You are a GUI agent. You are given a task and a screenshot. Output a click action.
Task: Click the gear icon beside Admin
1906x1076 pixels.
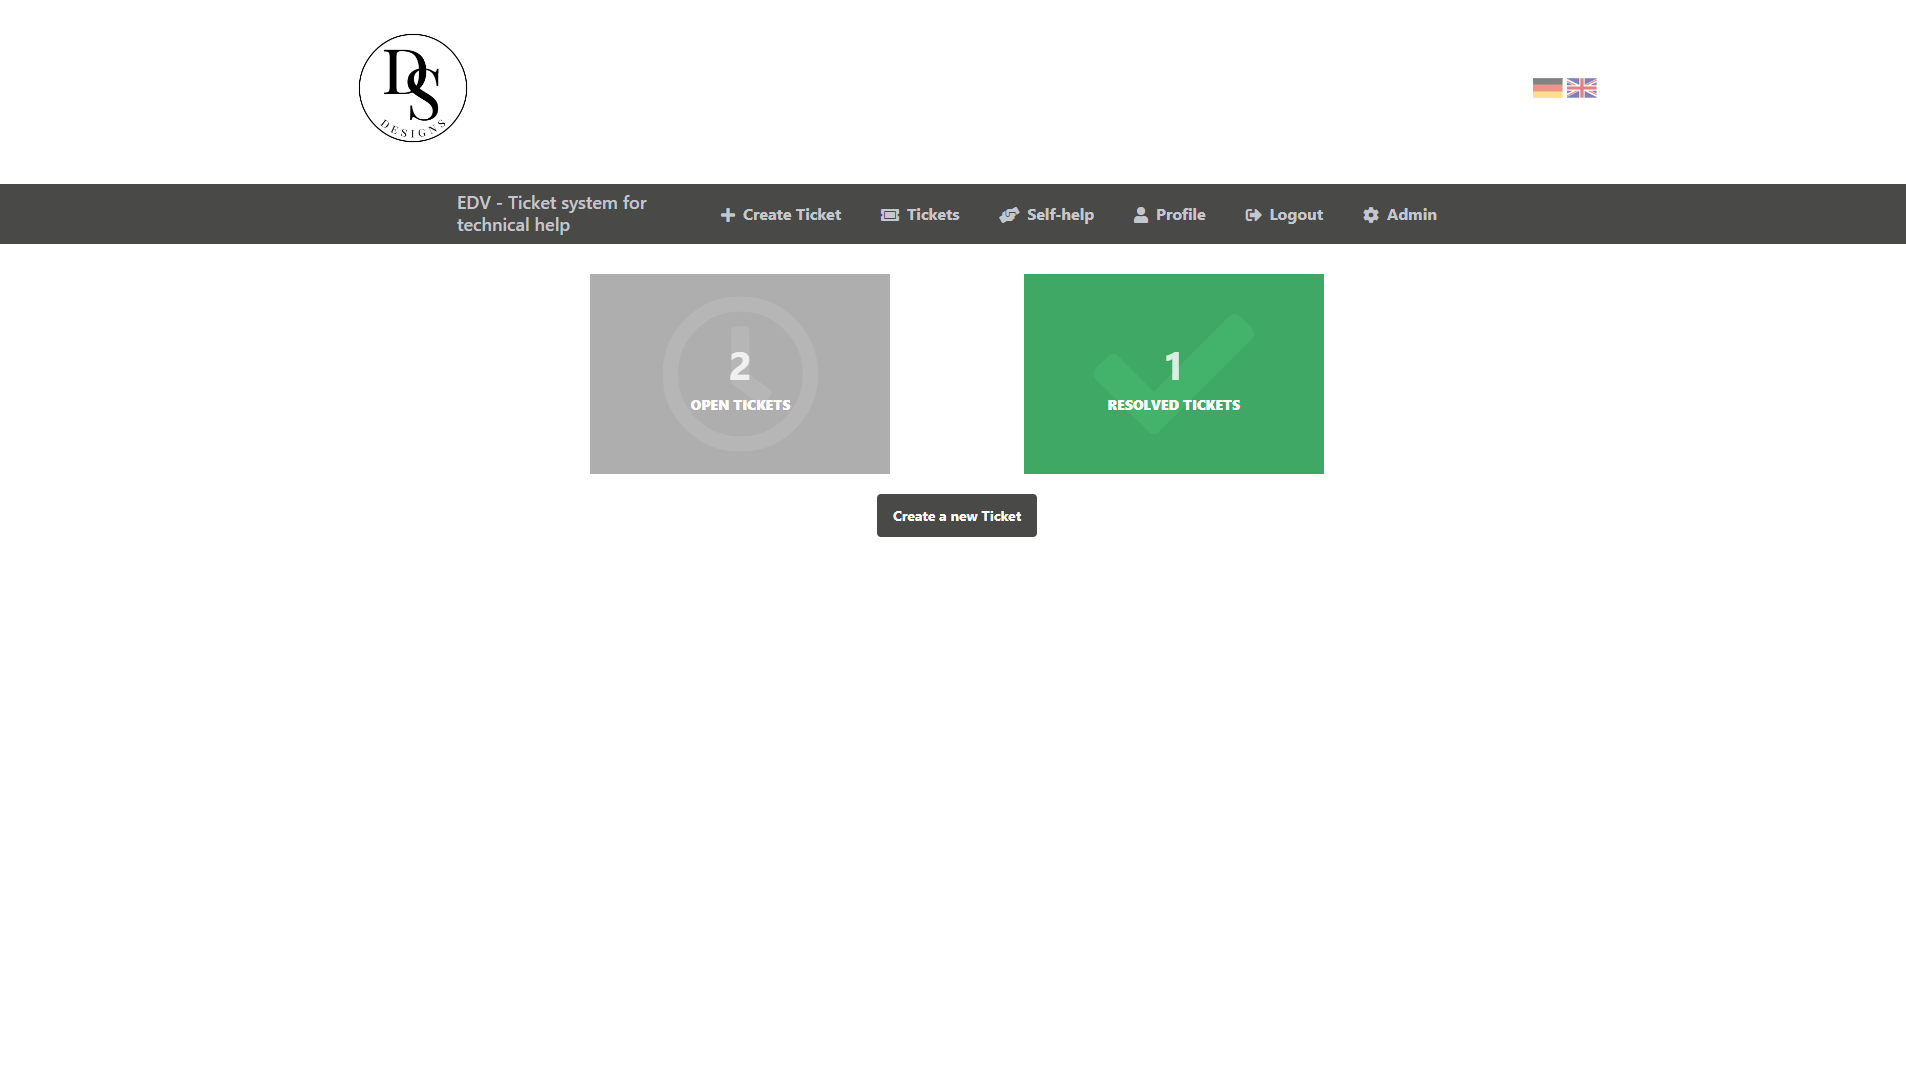1370,215
